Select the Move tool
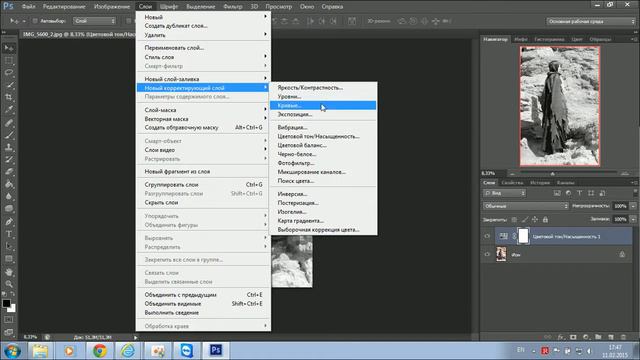The height and width of the screenshot is (360, 640). click(9, 48)
